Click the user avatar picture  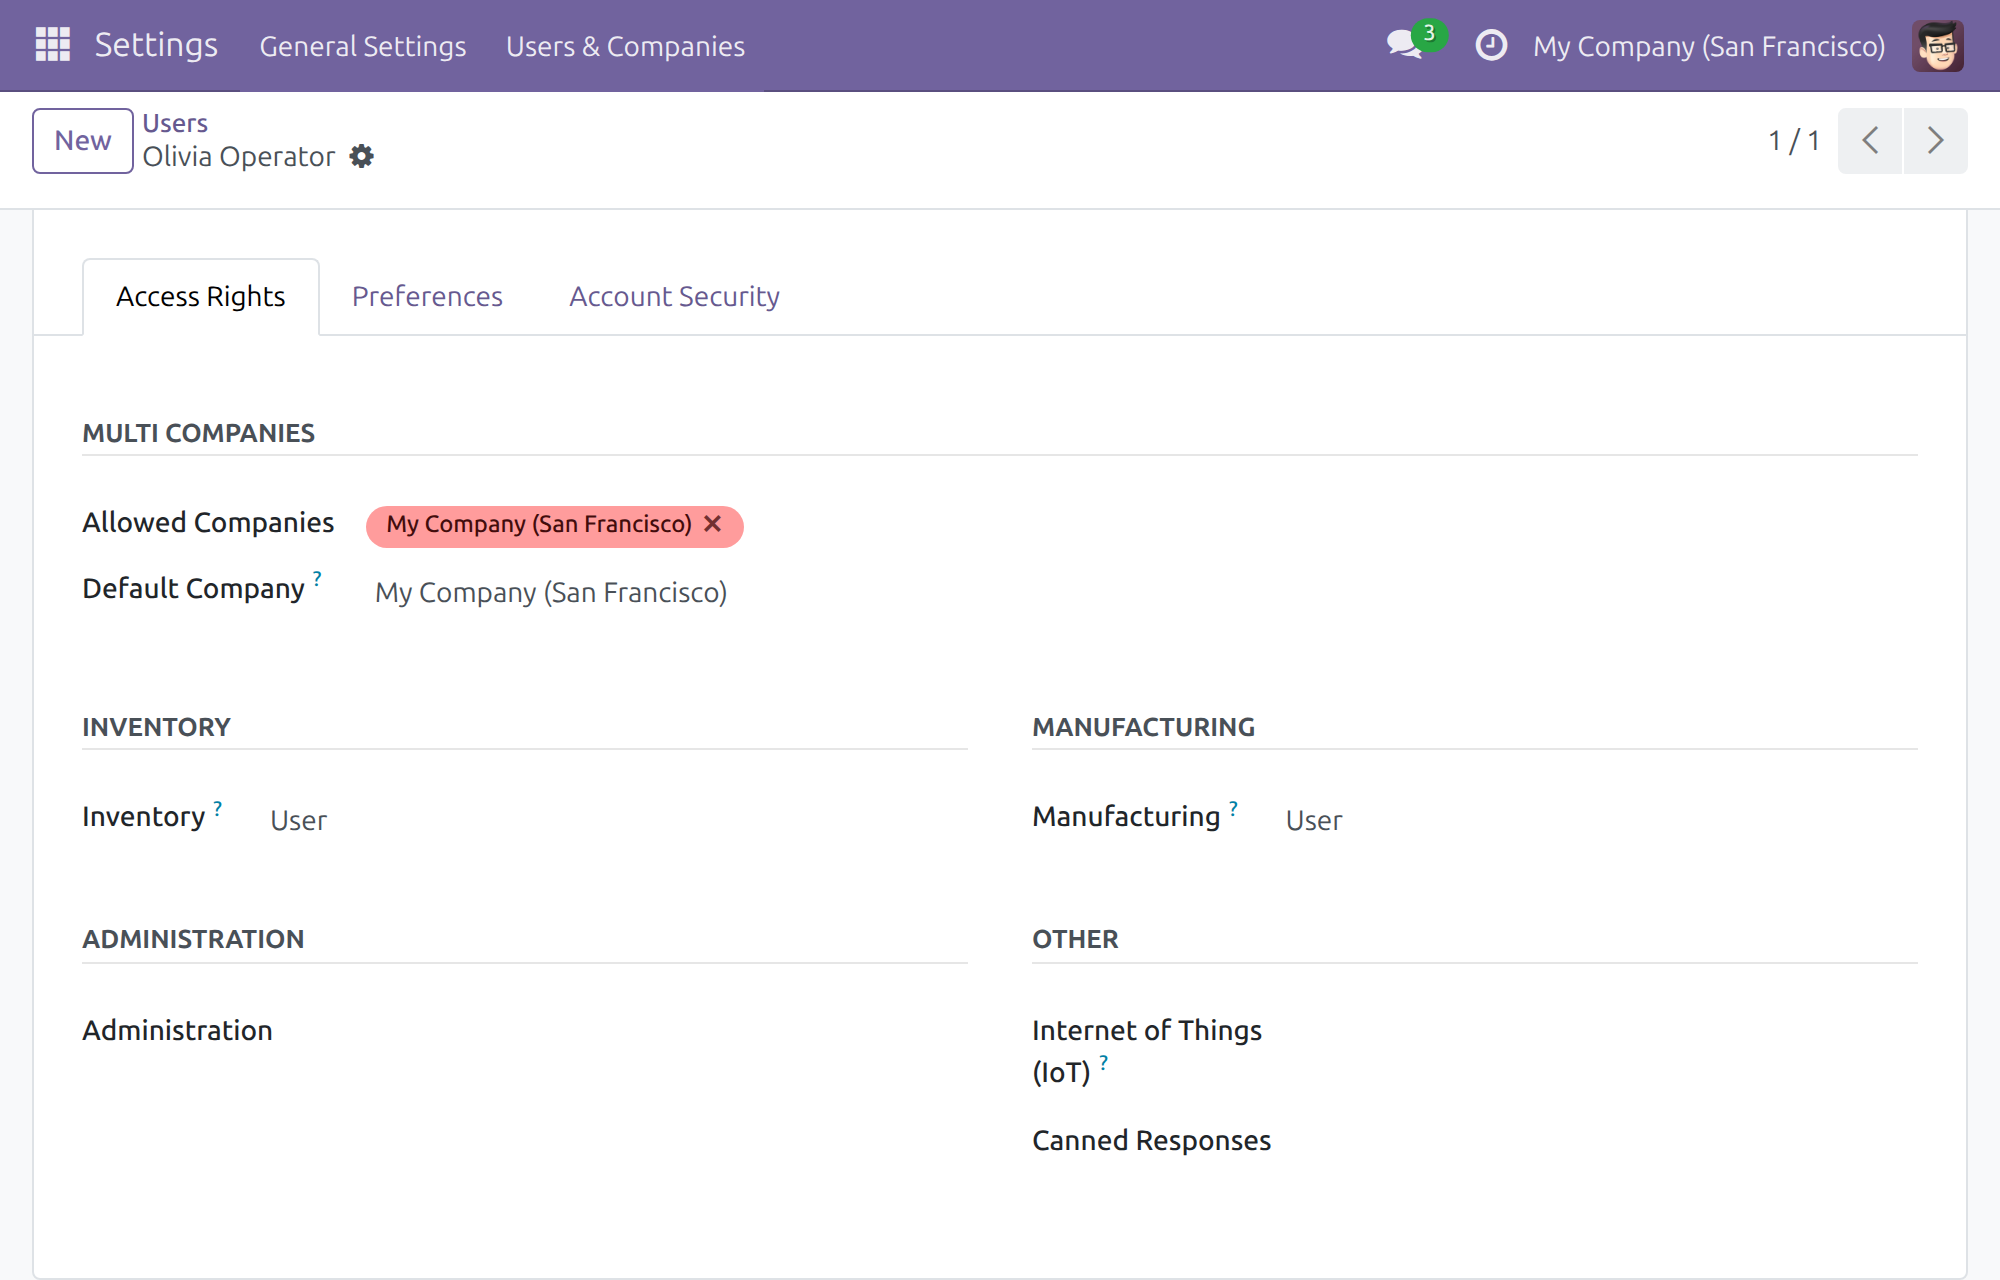point(1938,45)
